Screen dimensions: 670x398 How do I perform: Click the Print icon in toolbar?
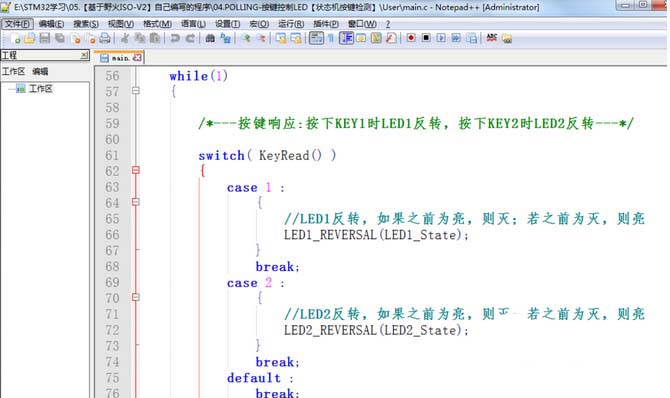105,38
